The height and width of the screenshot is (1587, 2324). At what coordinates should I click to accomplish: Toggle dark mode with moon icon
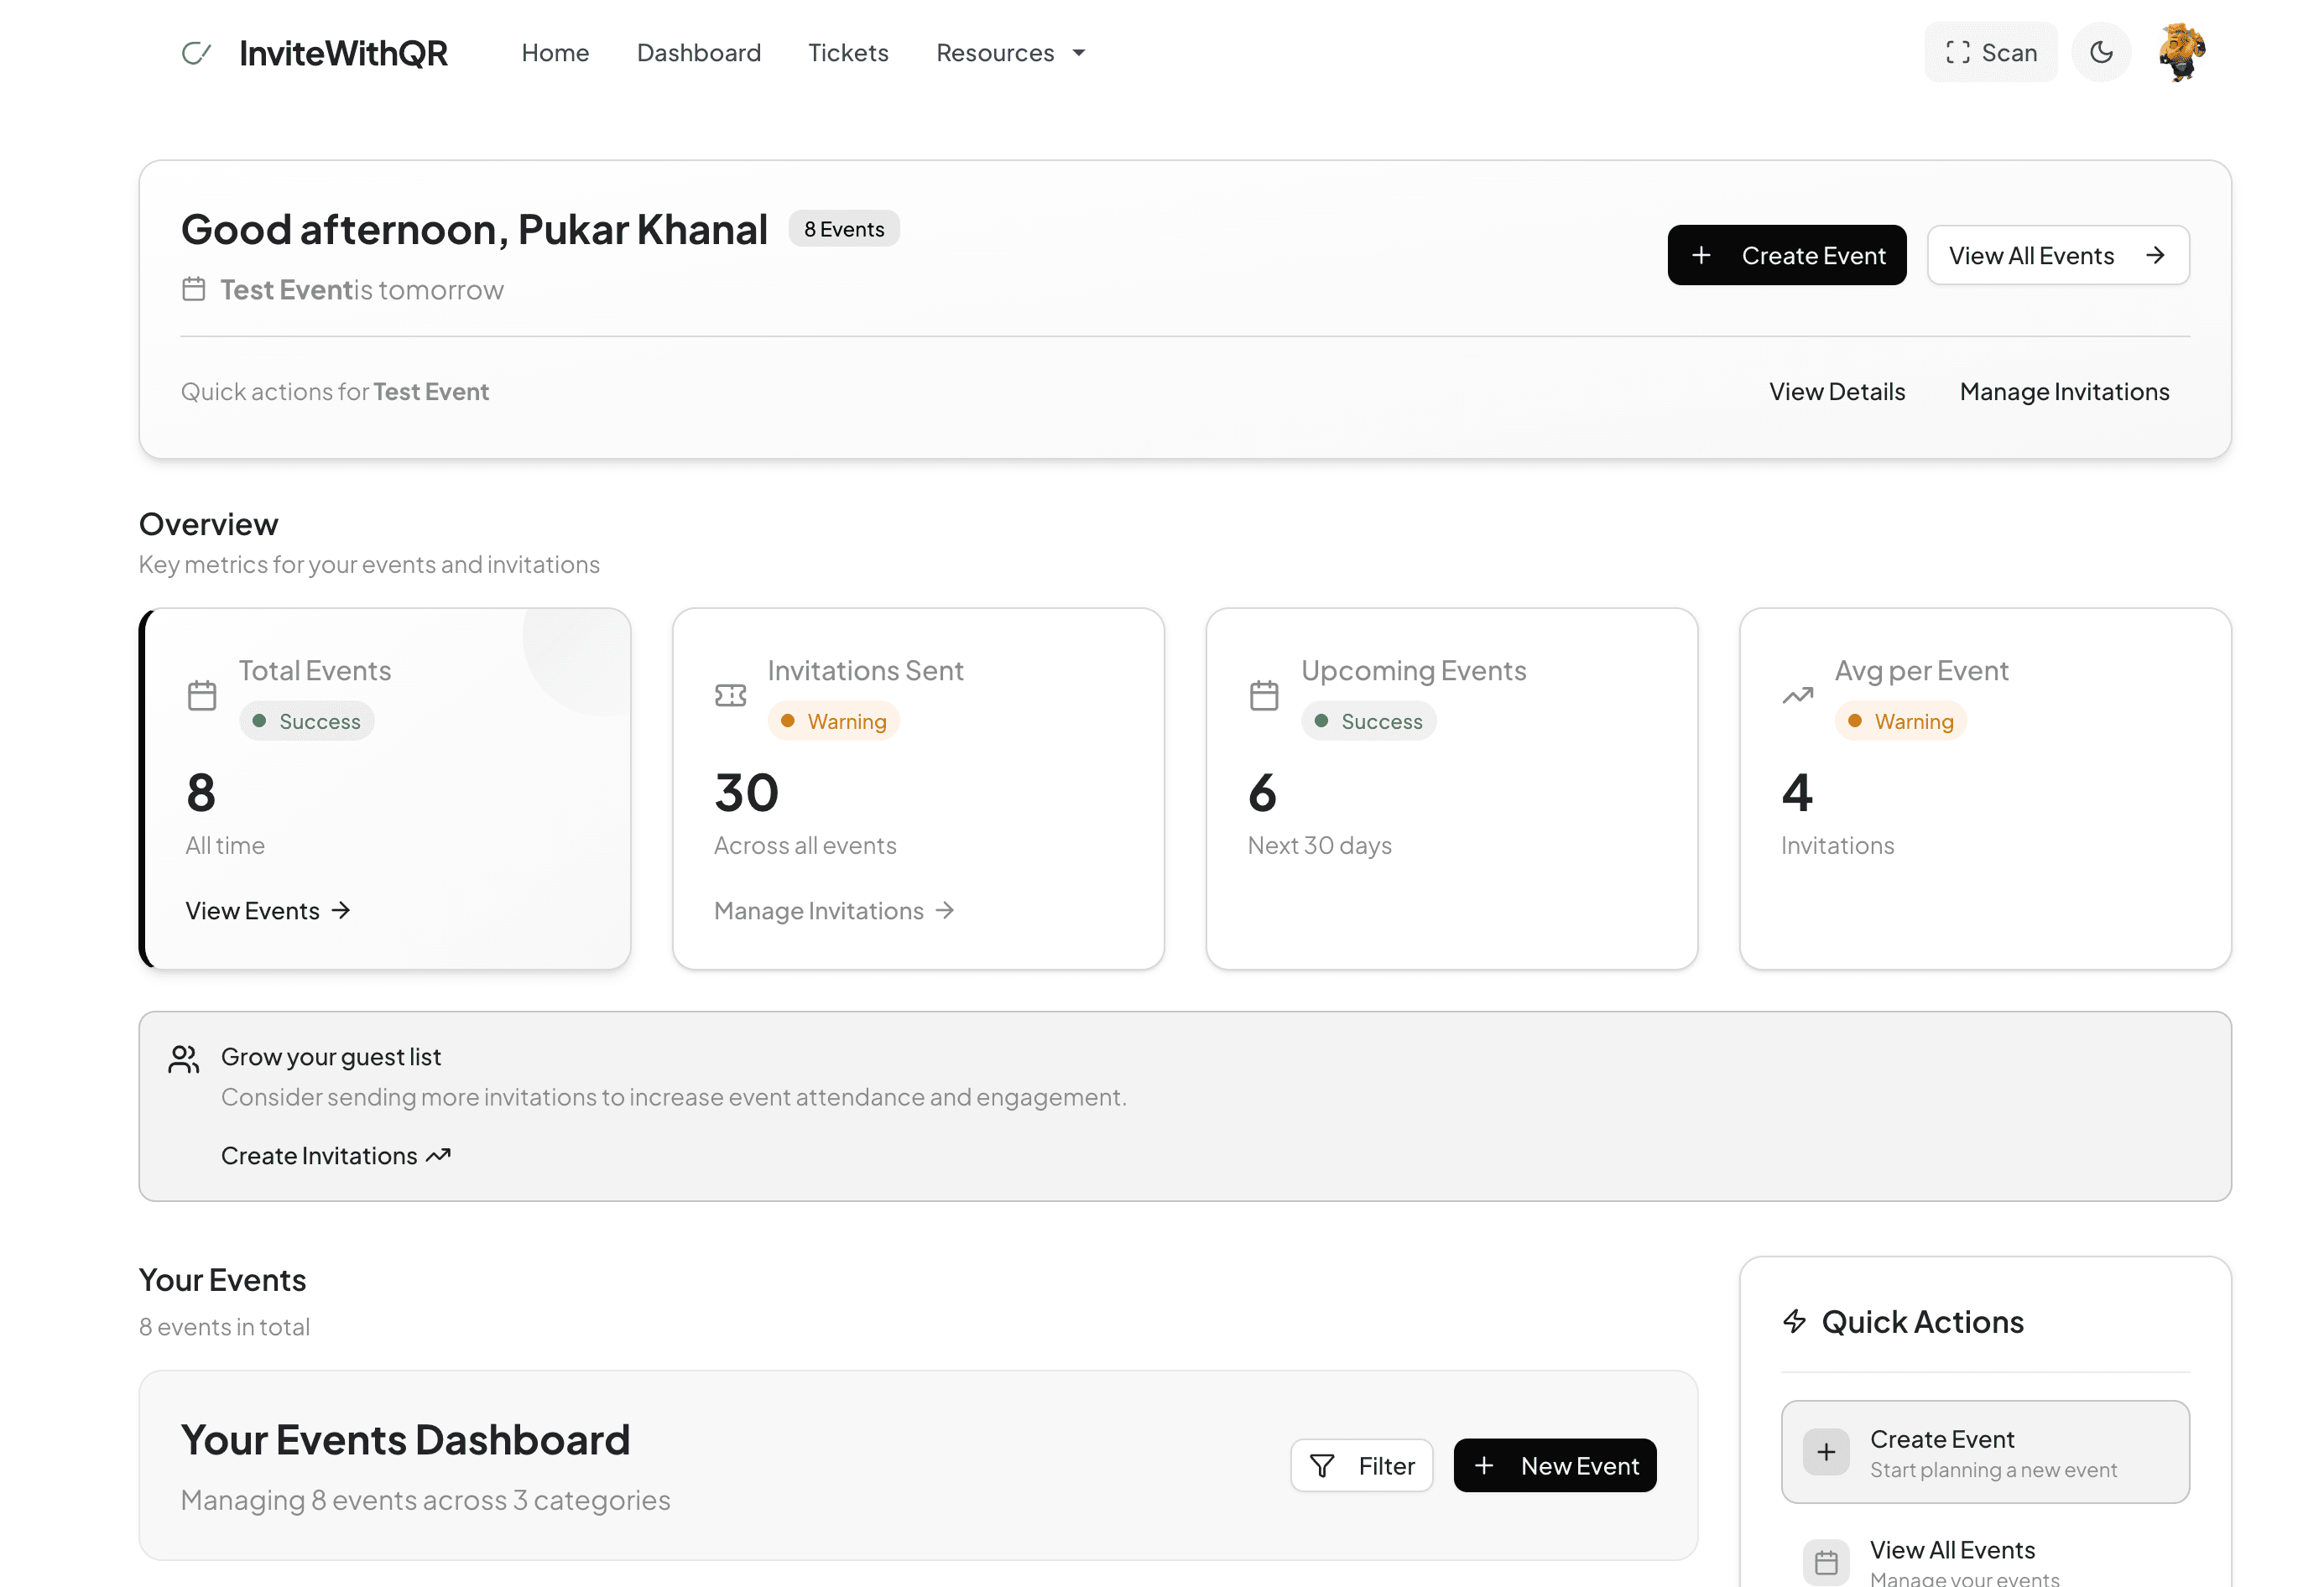click(x=2102, y=52)
